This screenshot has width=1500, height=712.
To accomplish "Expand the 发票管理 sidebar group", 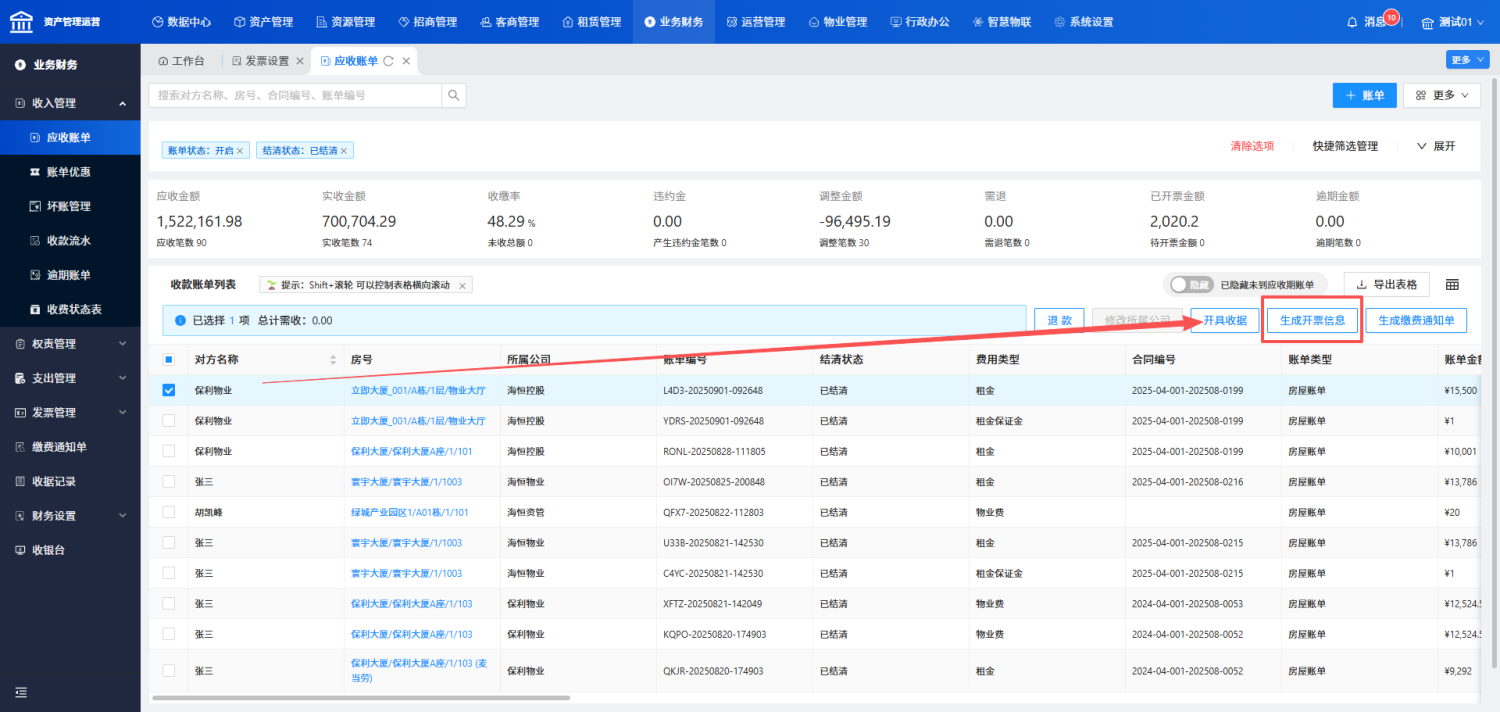I will coord(69,412).
